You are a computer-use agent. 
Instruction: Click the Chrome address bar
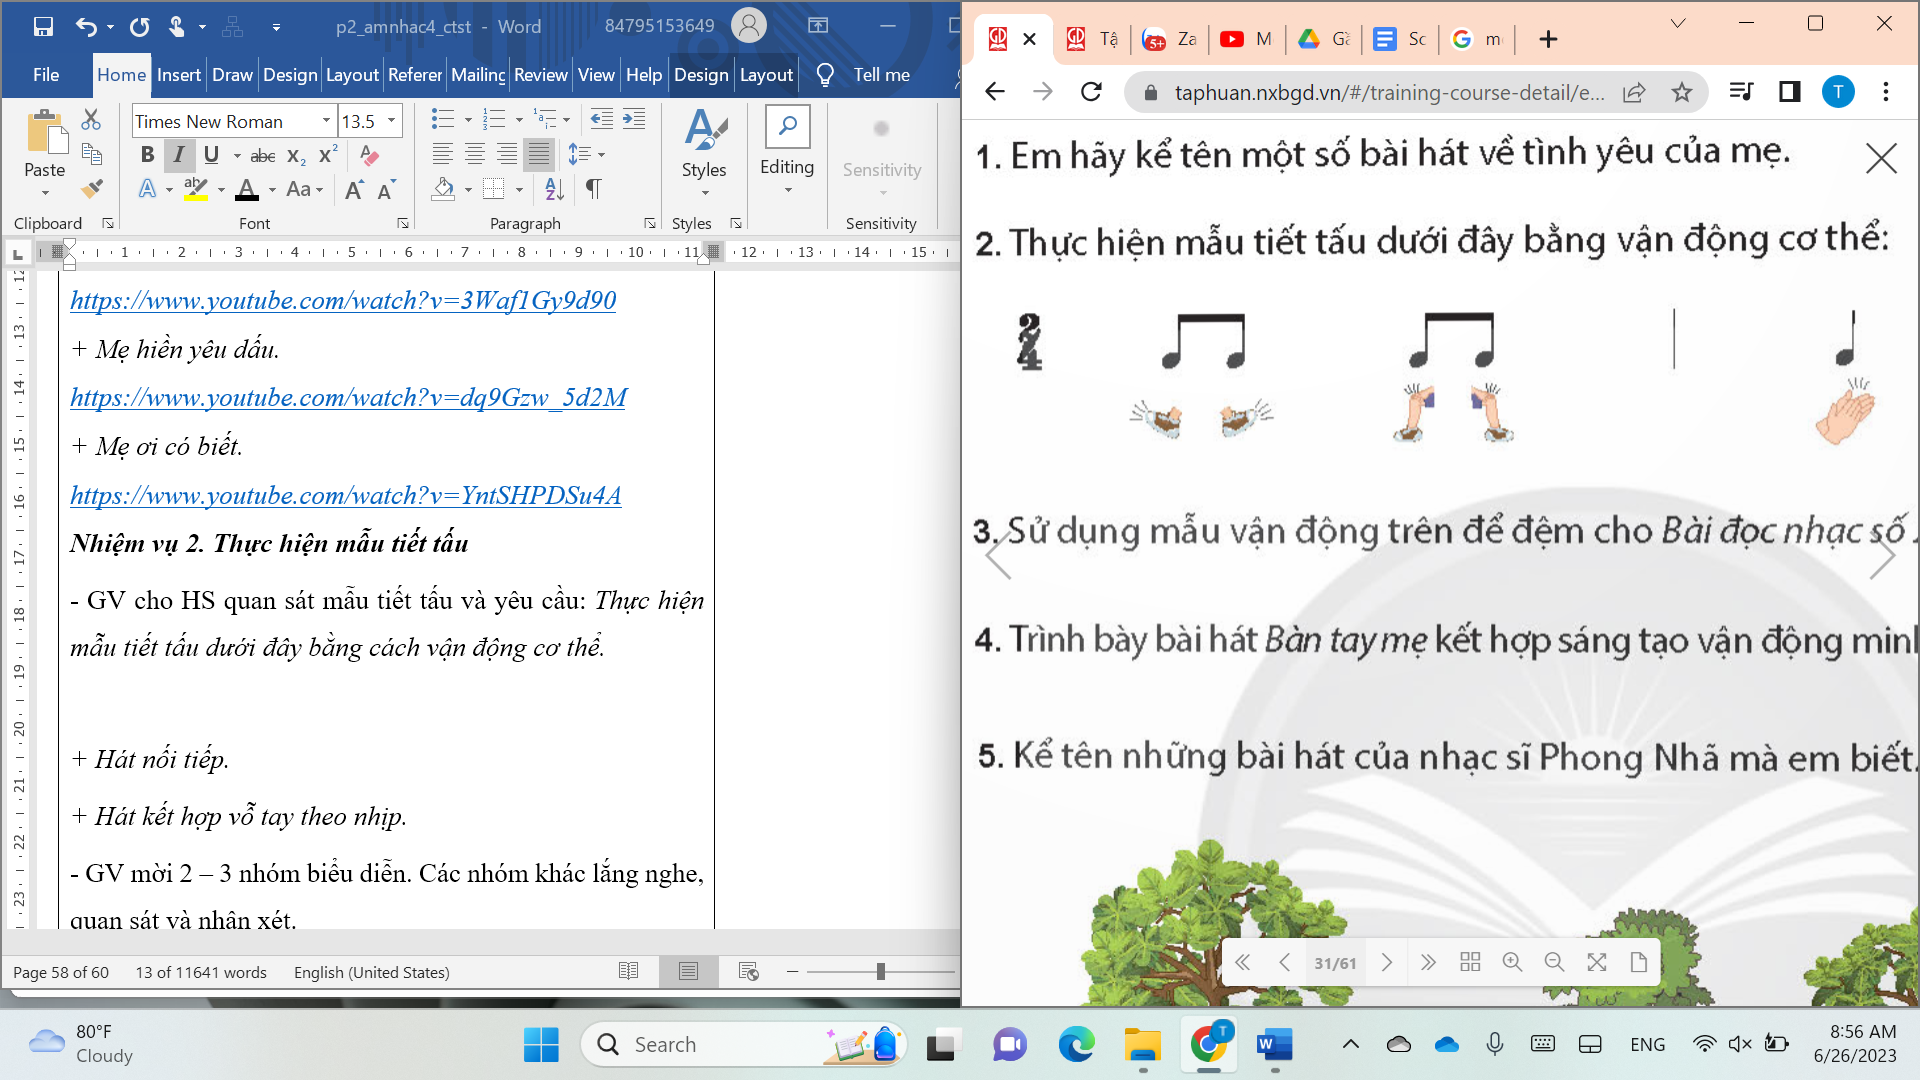coord(1388,92)
